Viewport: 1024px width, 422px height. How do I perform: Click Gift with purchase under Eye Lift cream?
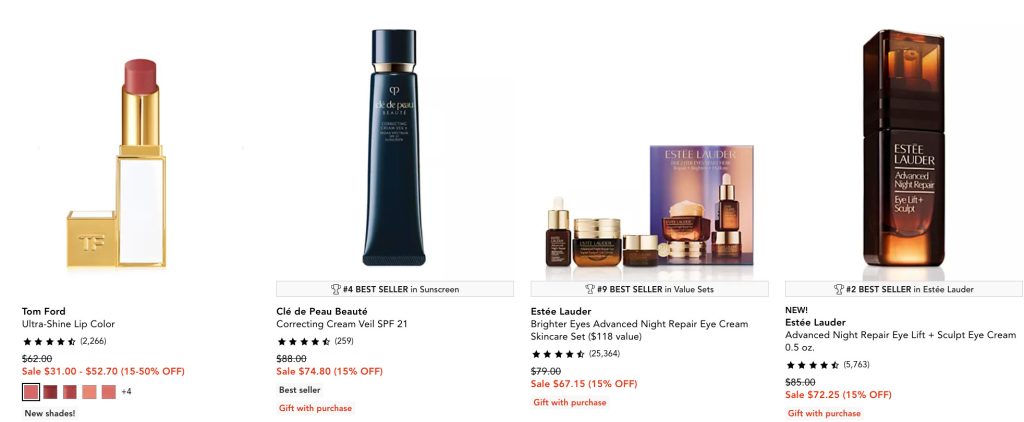824,414
